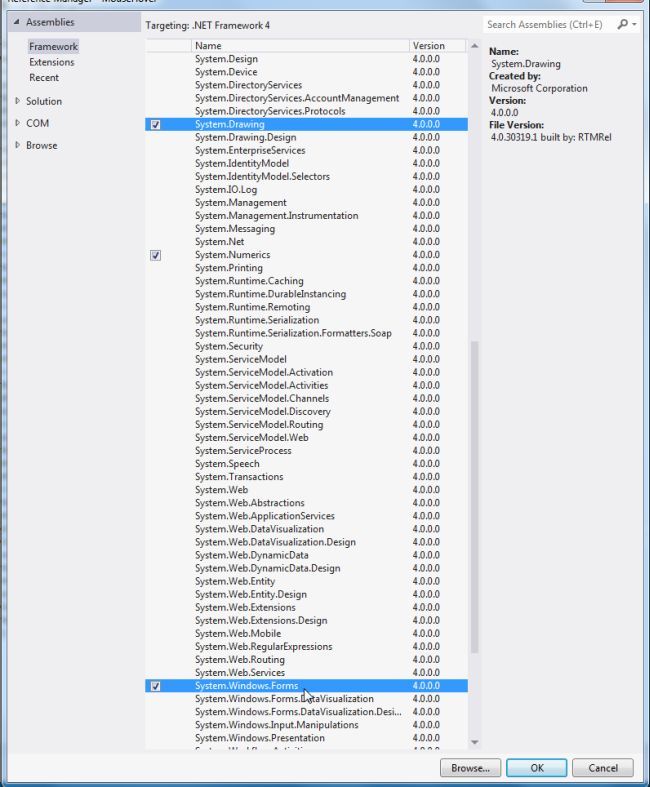This screenshot has height=787, width=650.
Task: Select the System.Runtime.Caching row
Action: tap(306, 281)
